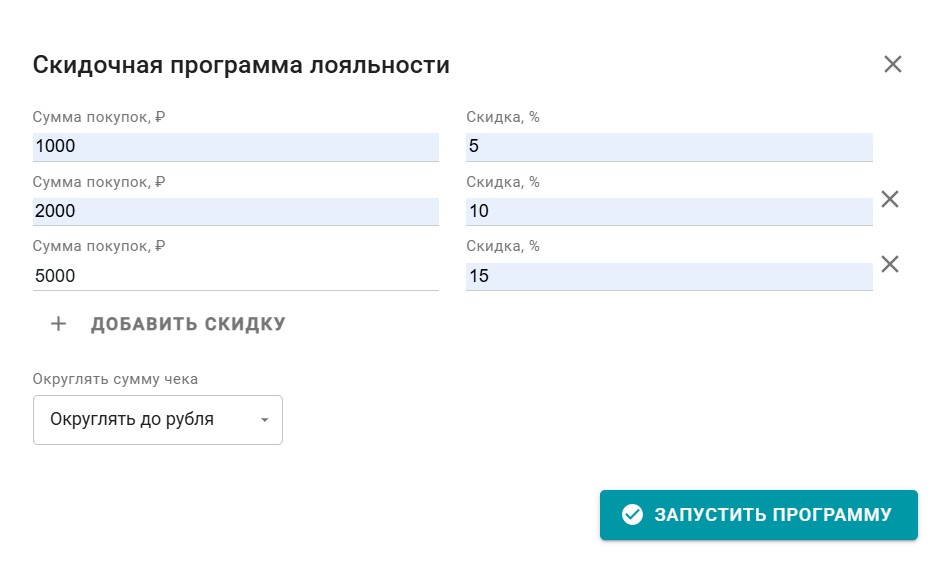Focus the discount percent field showing 15
951x572 pixels.
click(668, 276)
